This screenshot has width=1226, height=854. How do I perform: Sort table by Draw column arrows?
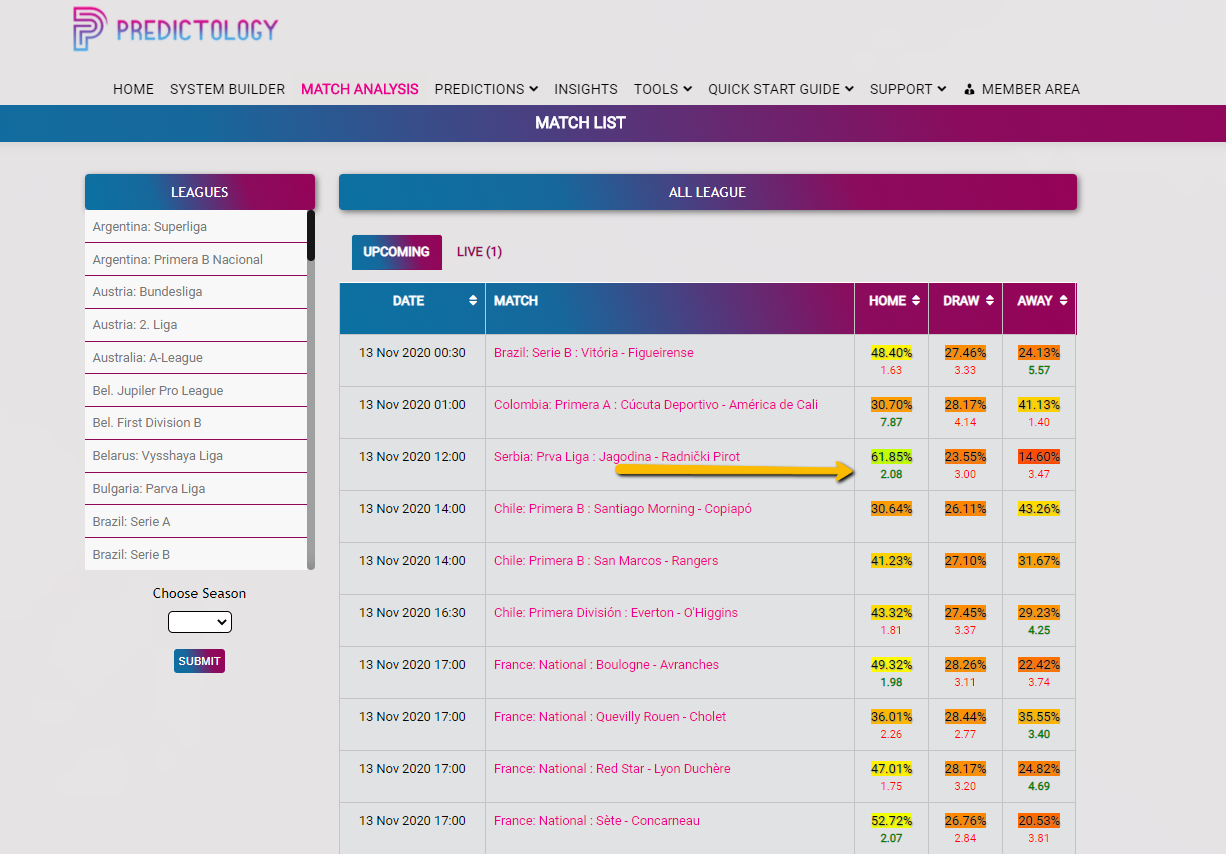990,300
